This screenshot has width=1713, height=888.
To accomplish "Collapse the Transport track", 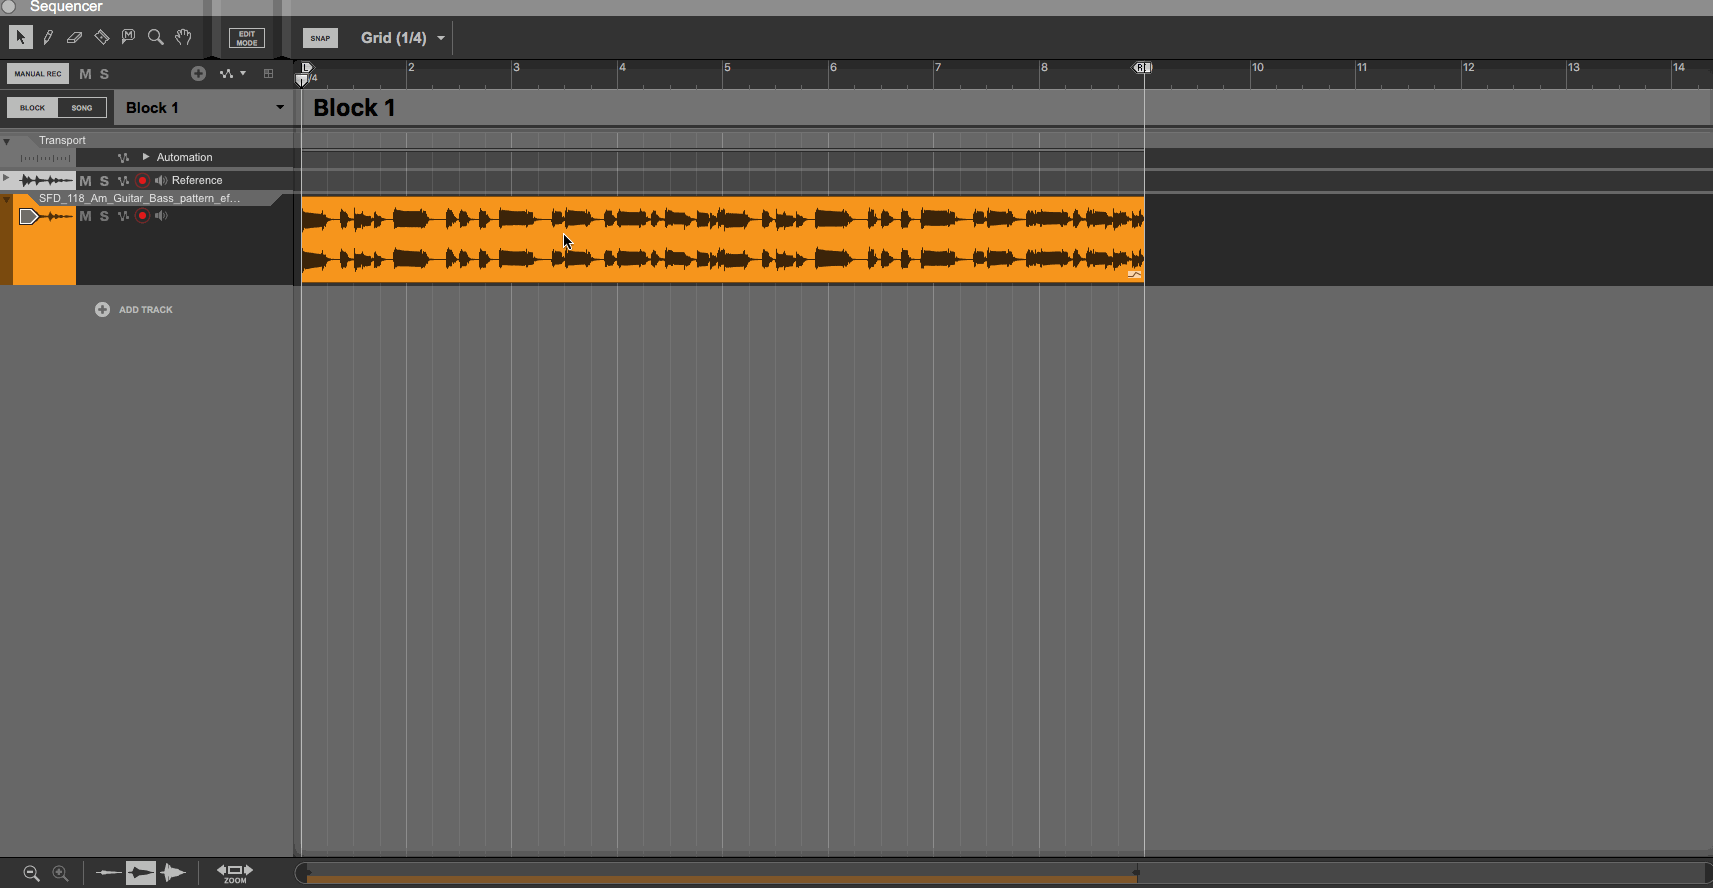I will point(7,141).
